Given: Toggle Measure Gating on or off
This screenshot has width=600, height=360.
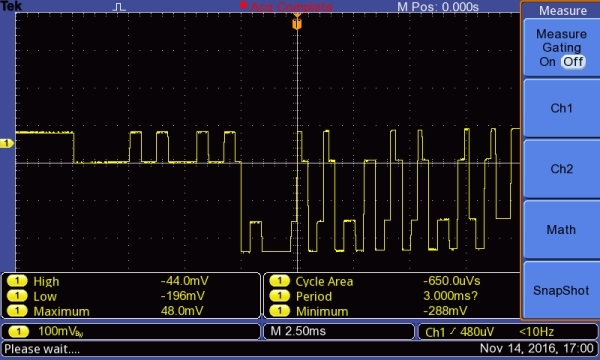Looking at the screenshot, I should [x=561, y=48].
